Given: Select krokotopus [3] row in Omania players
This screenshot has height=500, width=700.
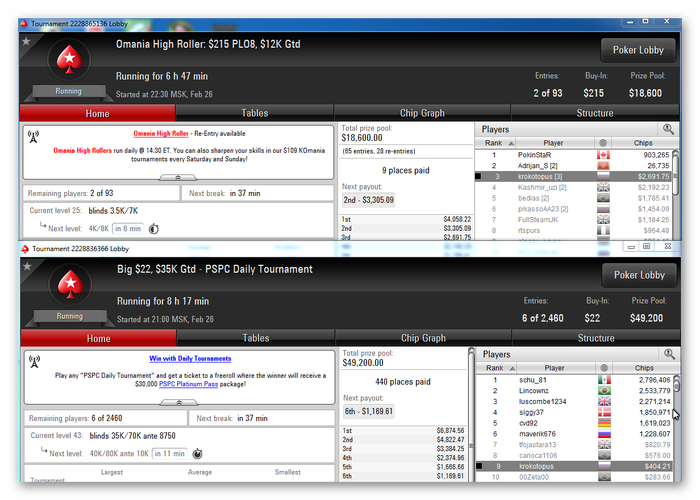Looking at the screenshot, I should 573,176.
